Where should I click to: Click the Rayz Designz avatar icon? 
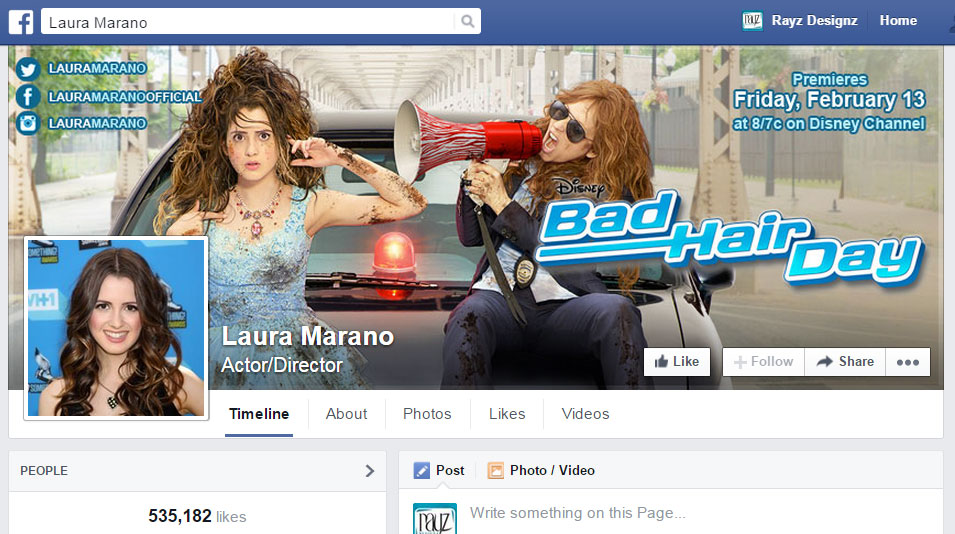(x=752, y=21)
